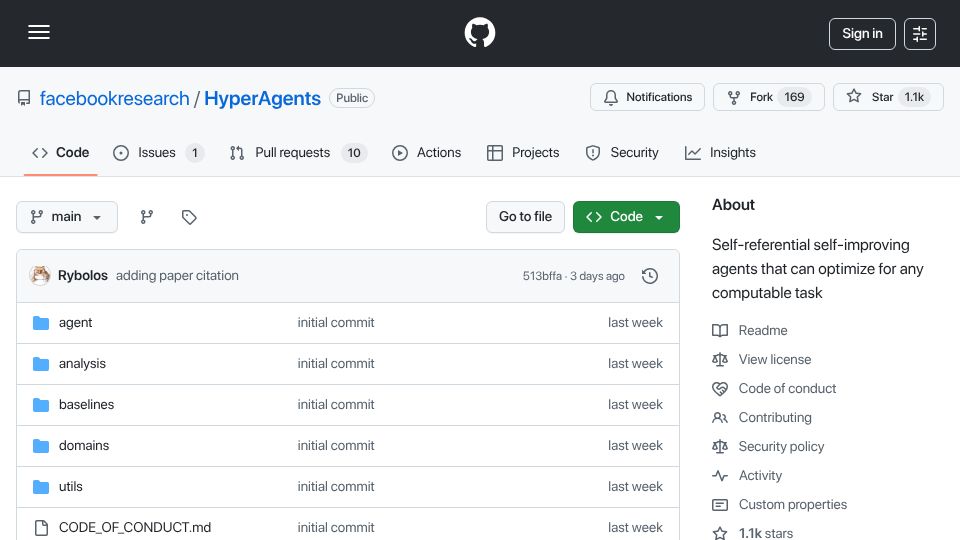View branches via the branch icon
Image resolution: width=960 pixels, height=540 pixels.
146,217
